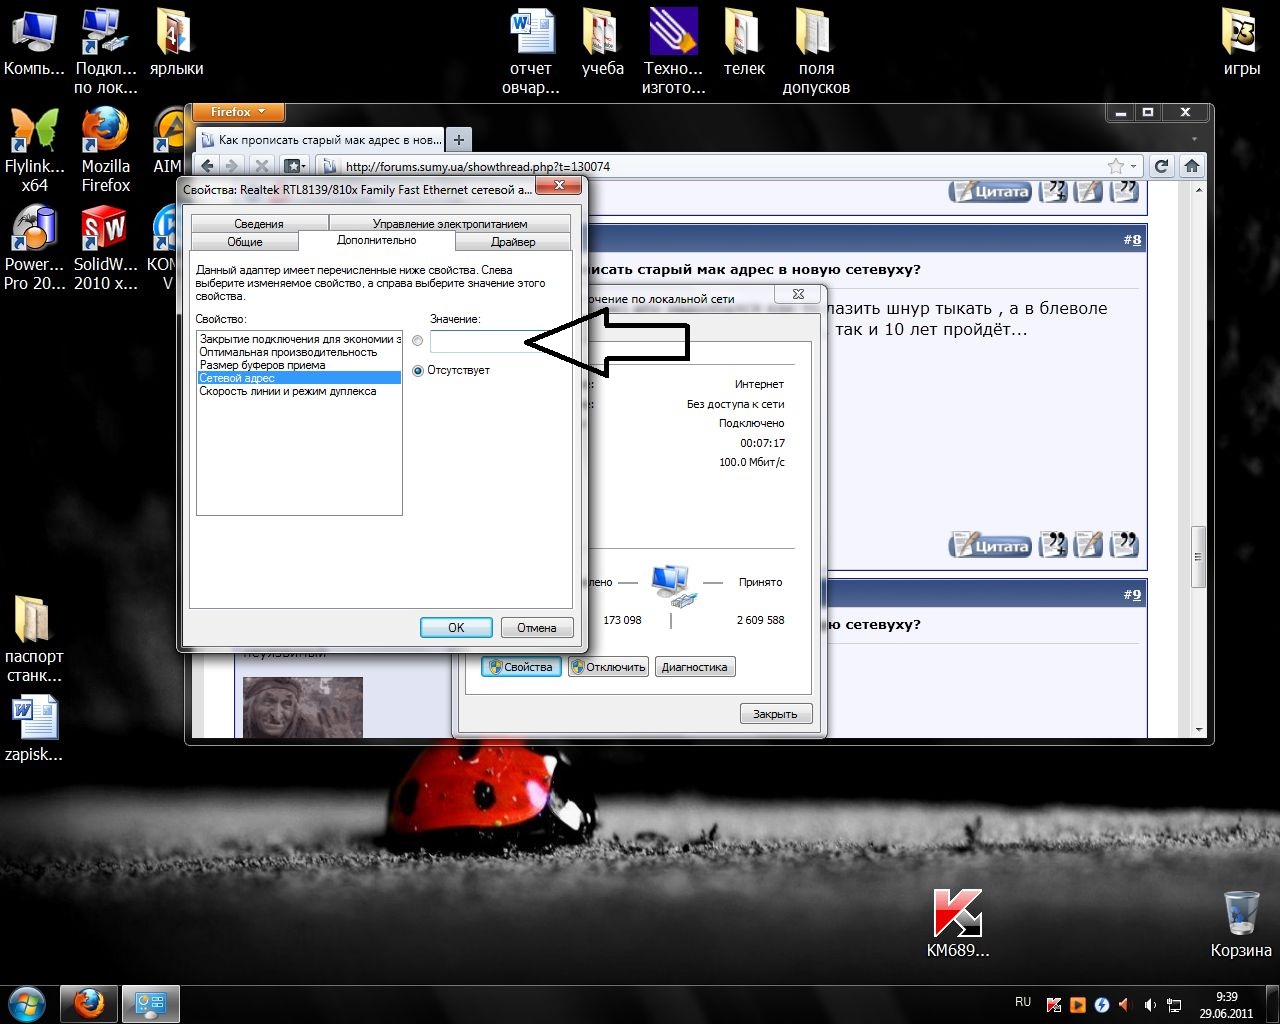Click the Диагностика button

click(x=694, y=667)
